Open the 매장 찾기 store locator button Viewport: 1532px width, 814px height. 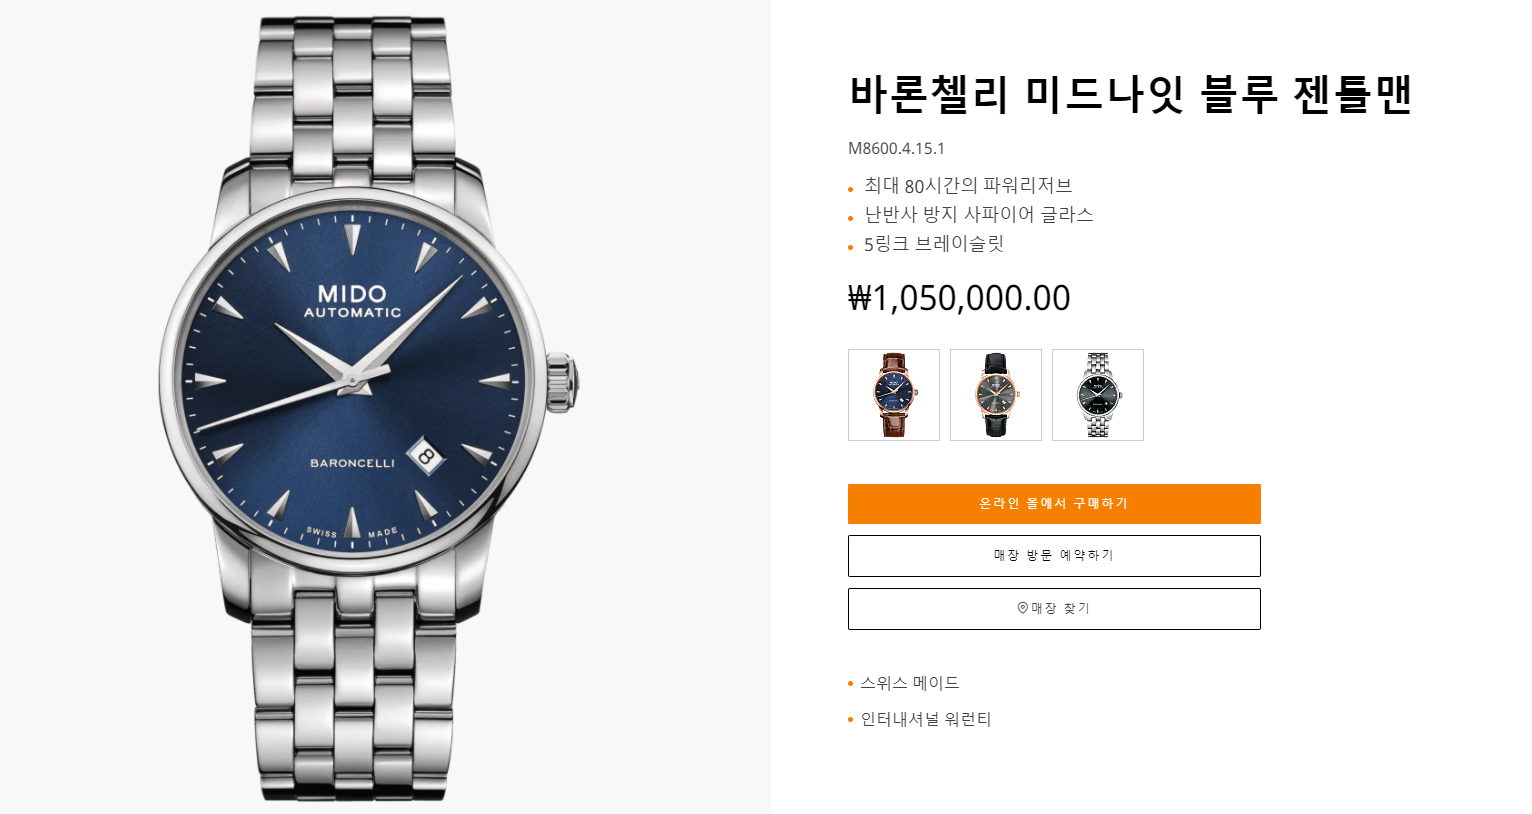(x=1054, y=609)
